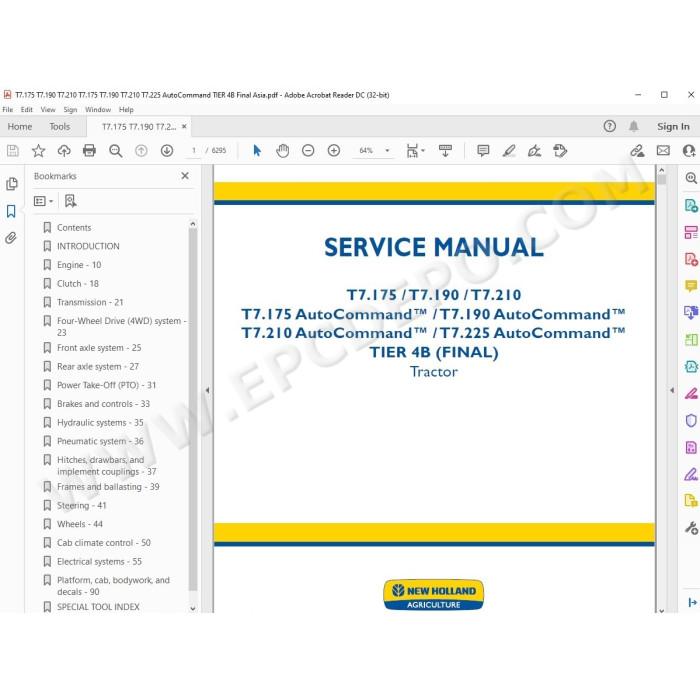Open the Help question mark icon
This screenshot has width=700, height=700.
click(609, 126)
